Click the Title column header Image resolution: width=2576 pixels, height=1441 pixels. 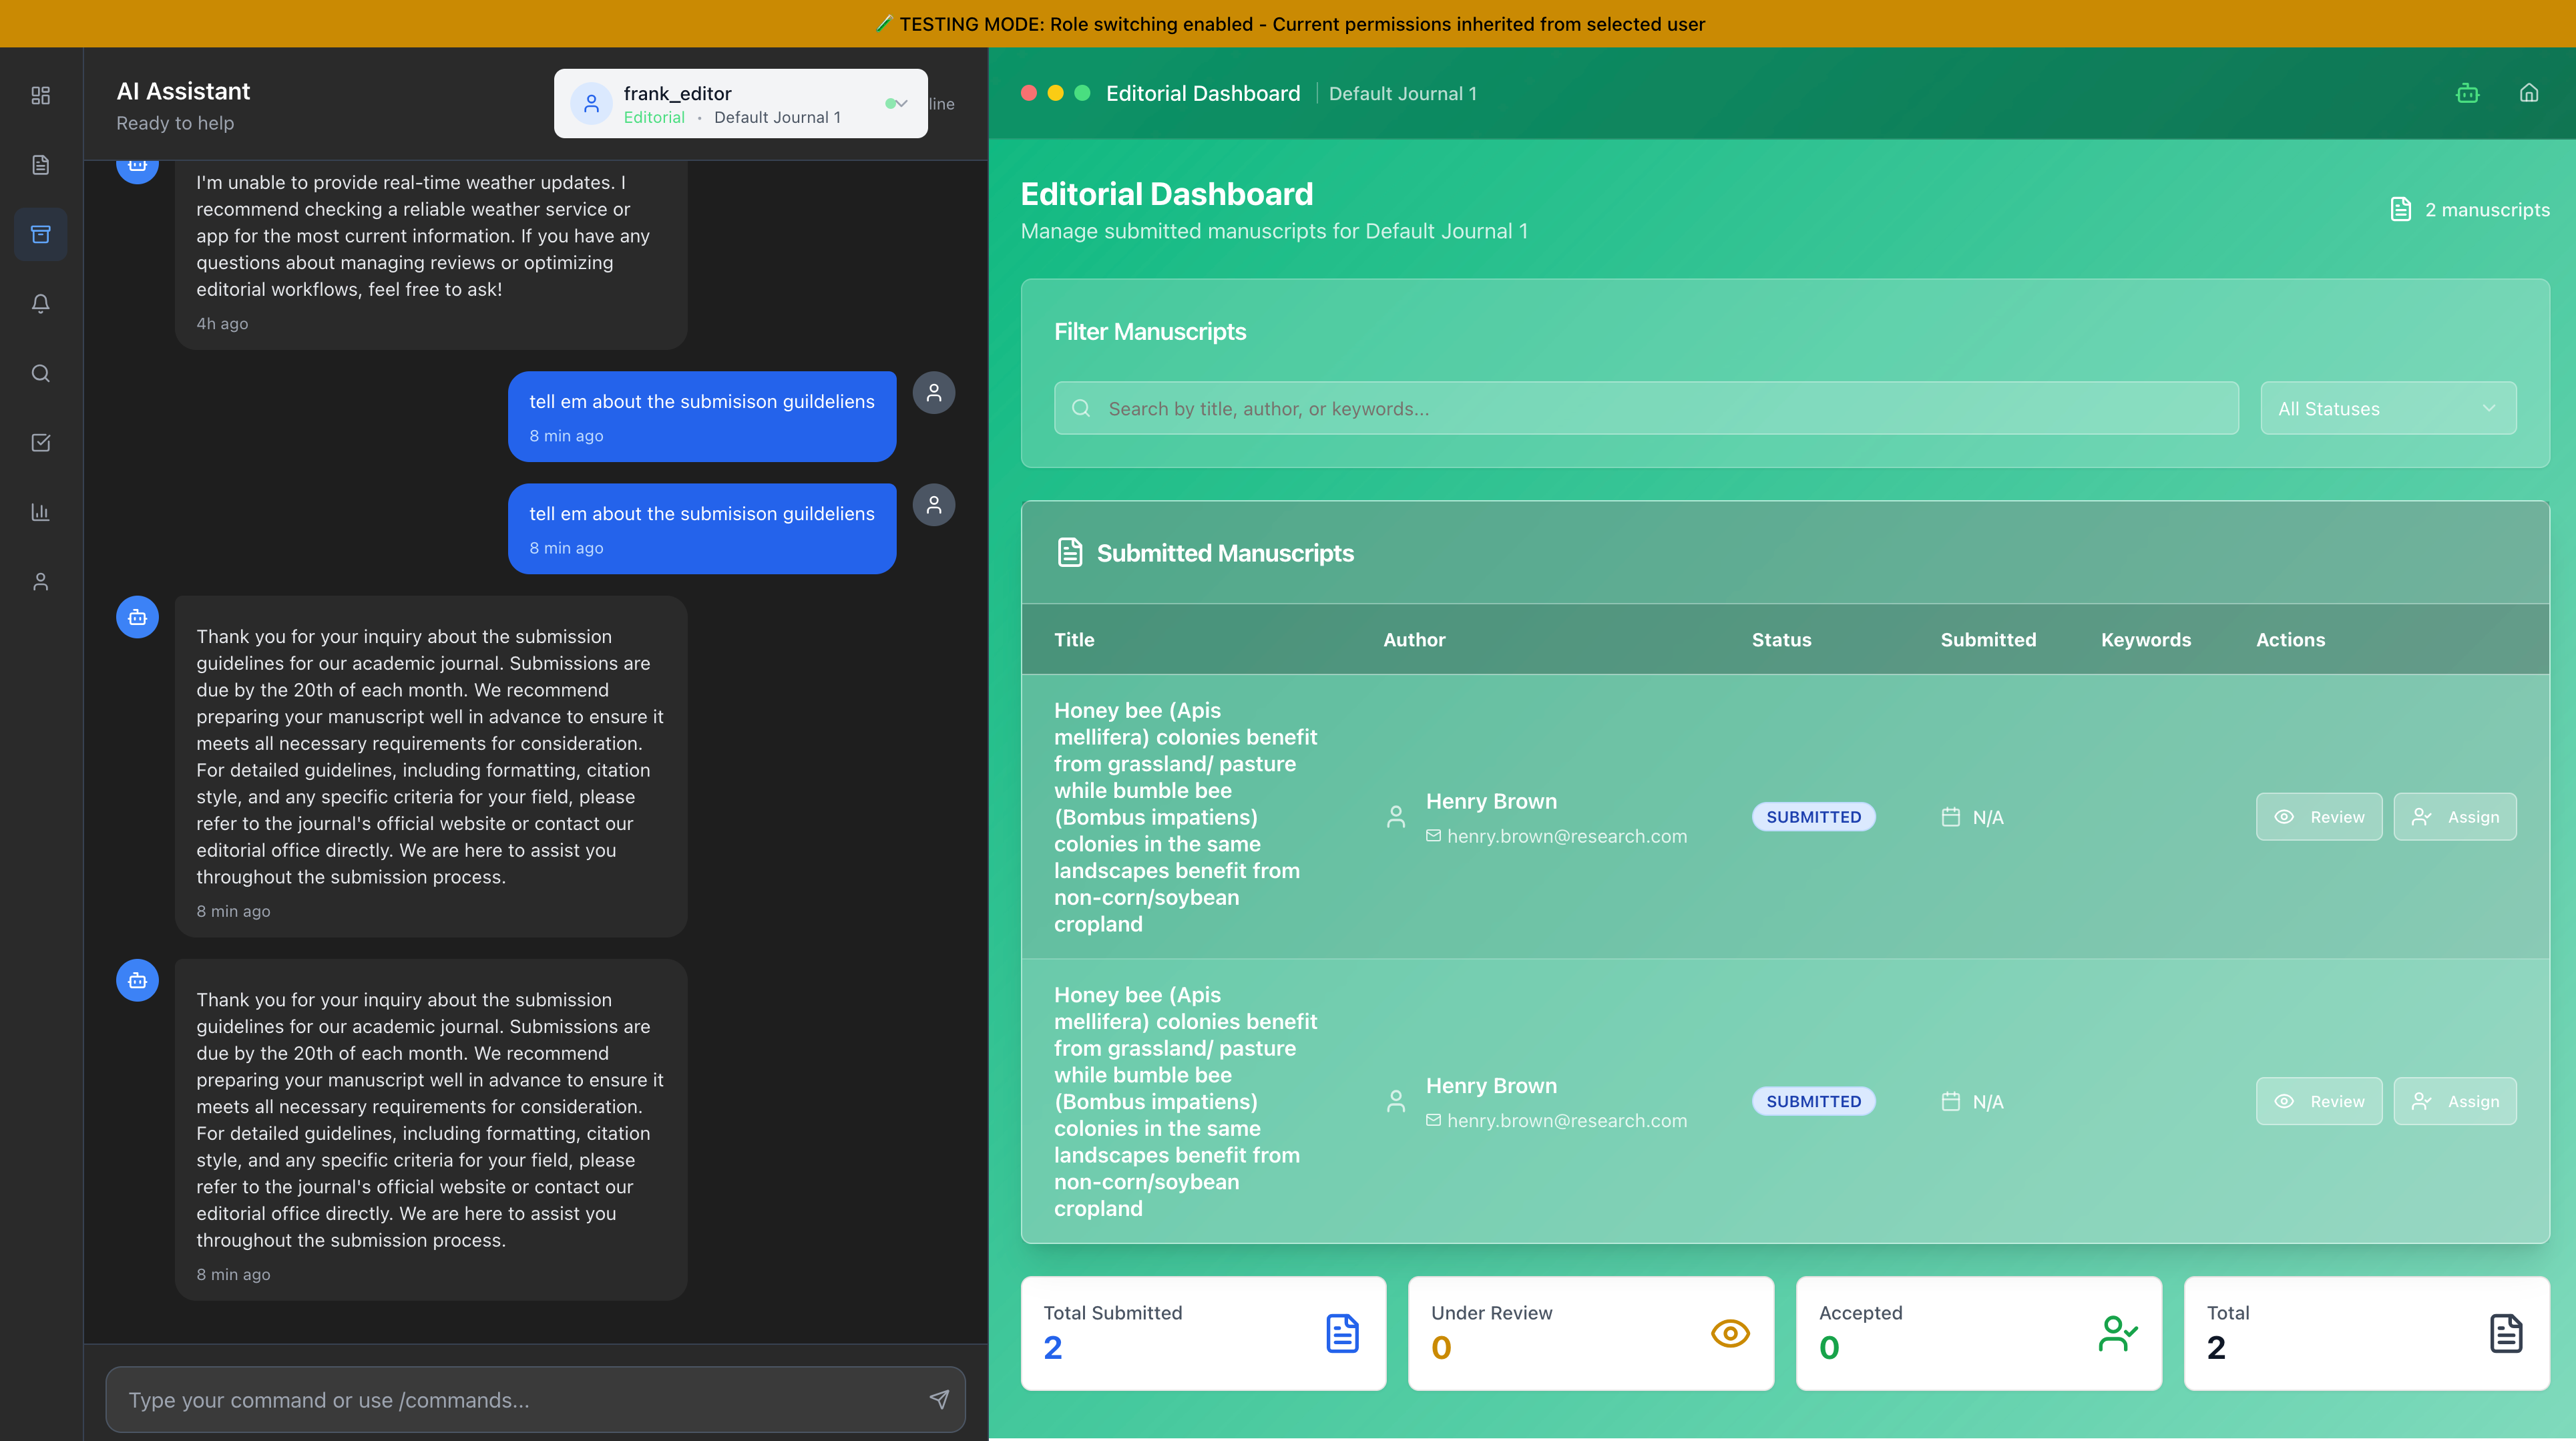[x=1074, y=640]
